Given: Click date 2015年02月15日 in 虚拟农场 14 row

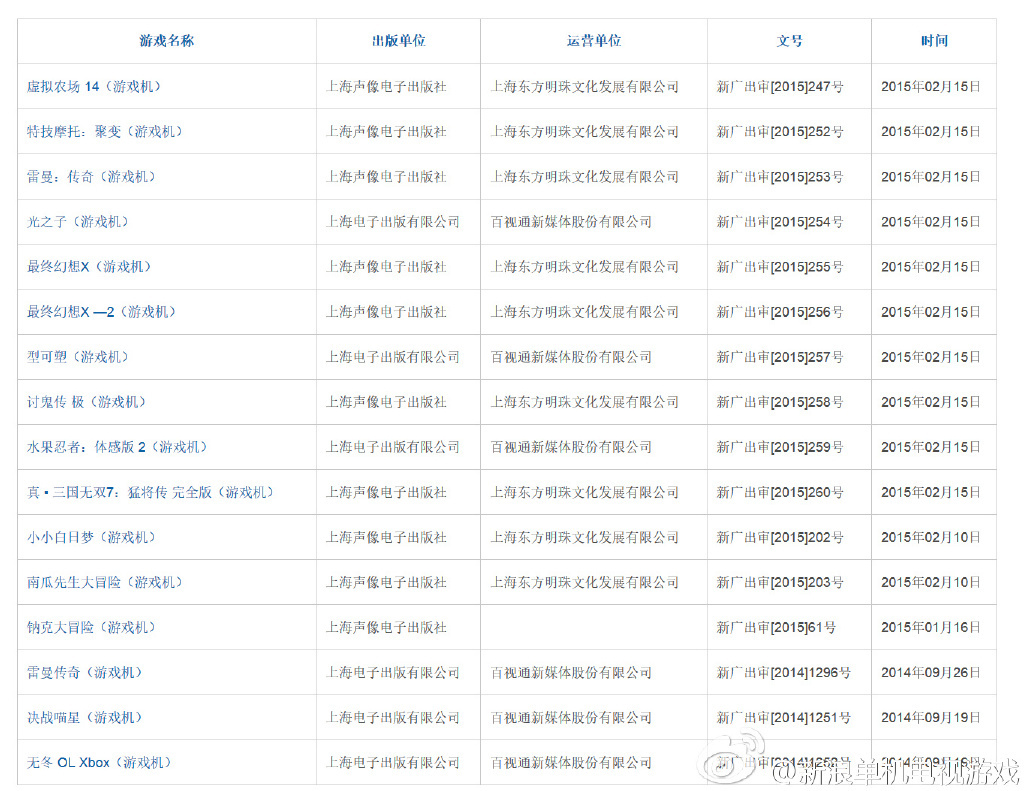Looking at the screenshot, I should pos(931,86).
